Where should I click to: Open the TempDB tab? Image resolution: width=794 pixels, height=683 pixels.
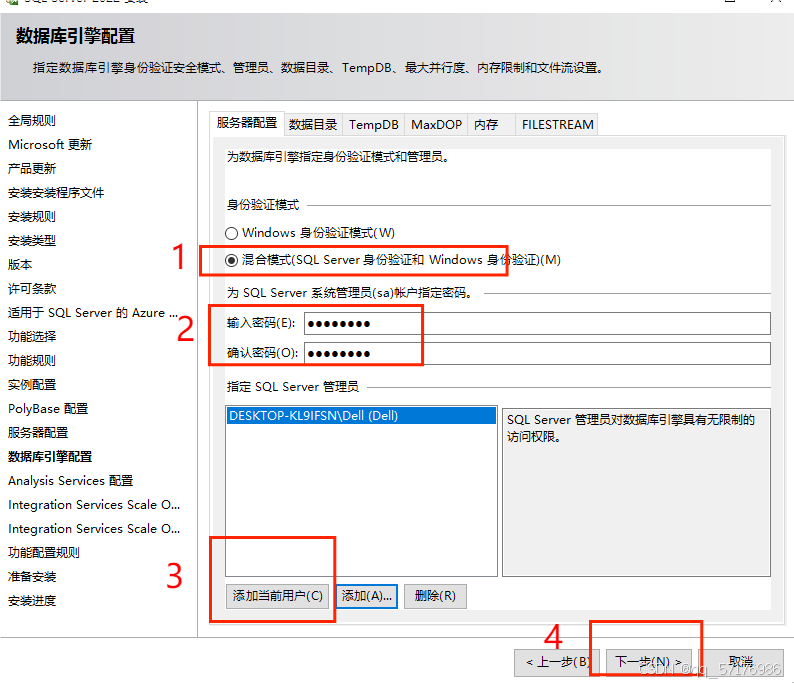(373, 125)
